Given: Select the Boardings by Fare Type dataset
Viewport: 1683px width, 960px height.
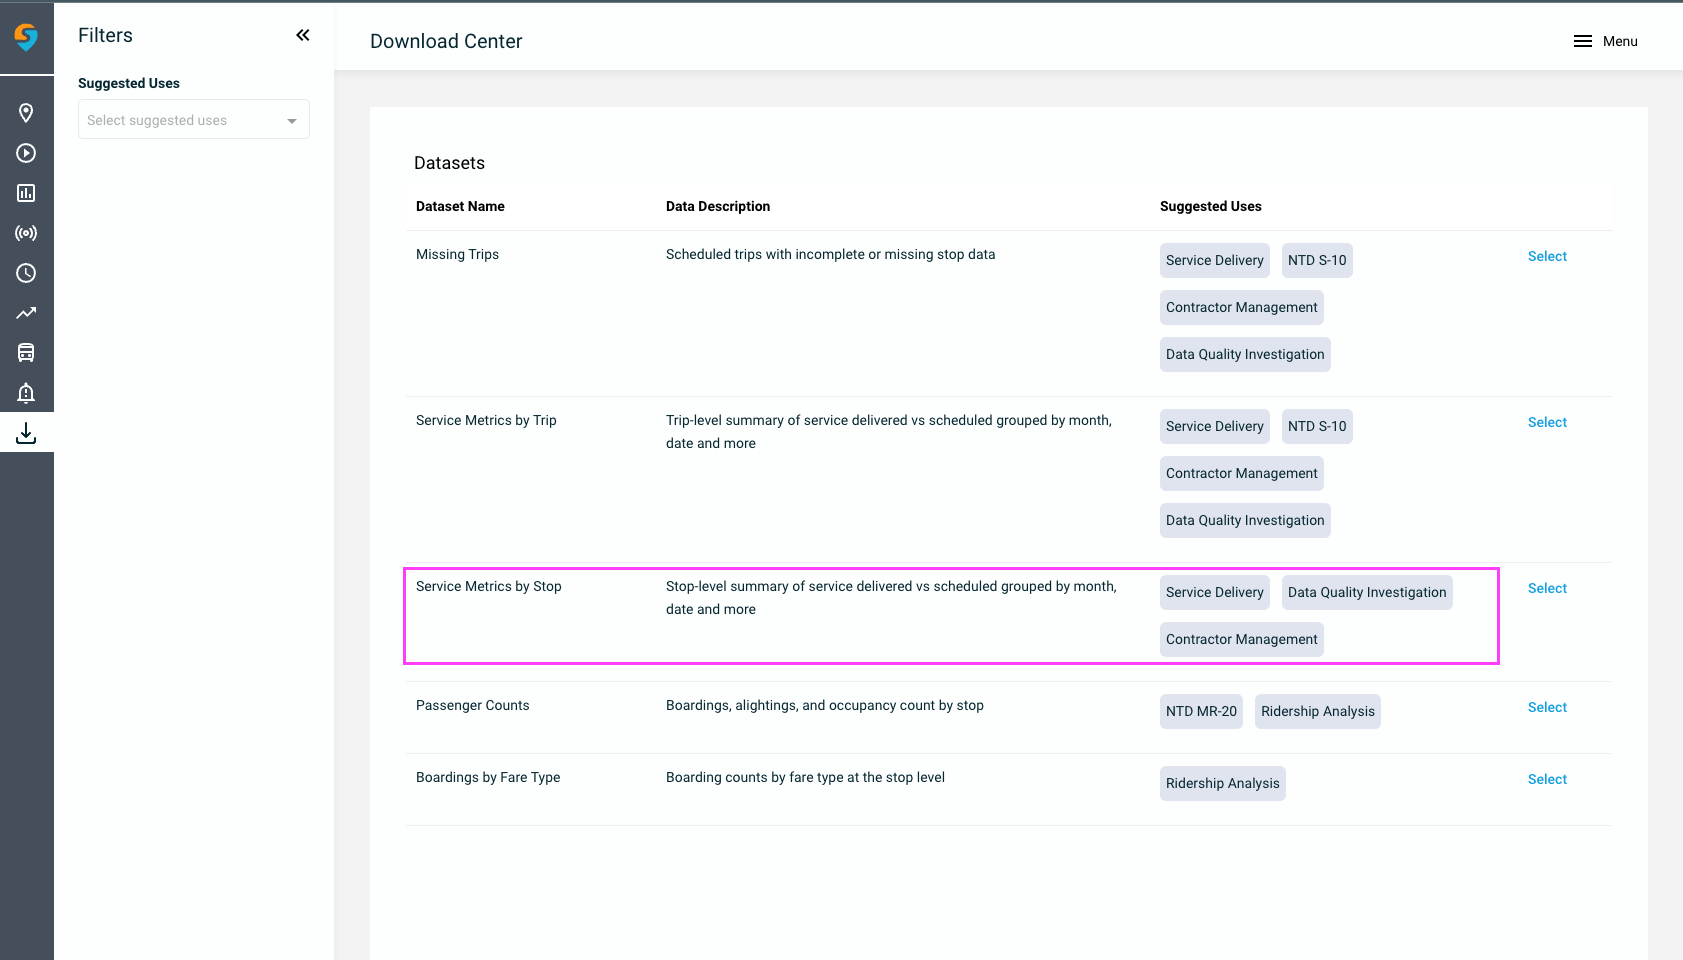Looking at the screenshot, I should pos(1547,779).
